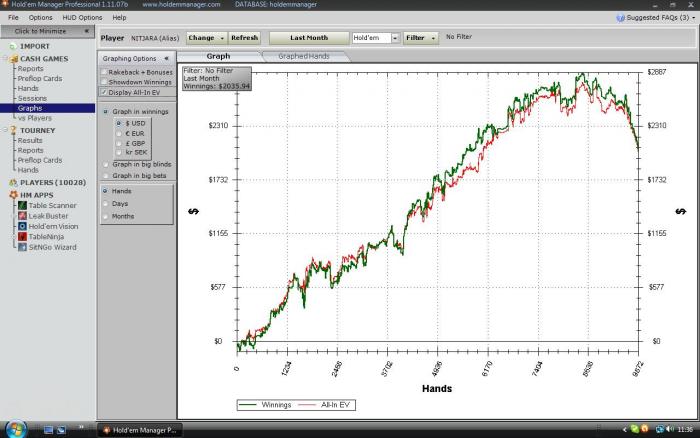Image resolution: width=700 pixels, height=438 pixels.
Task: Click the Hold'em Manager taskbar button
Action: tap(140, 430)
